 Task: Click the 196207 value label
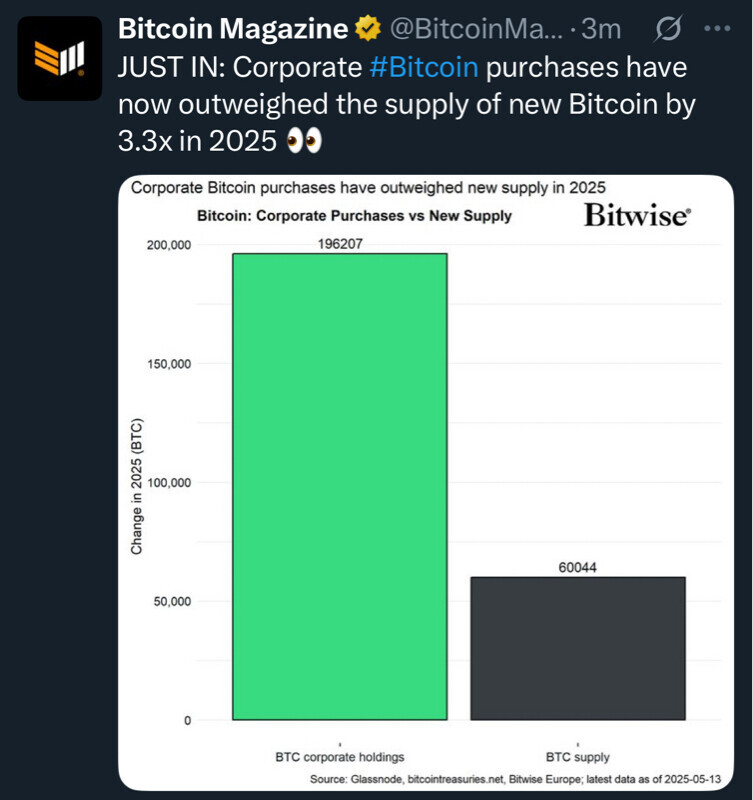tap(340, 243)
